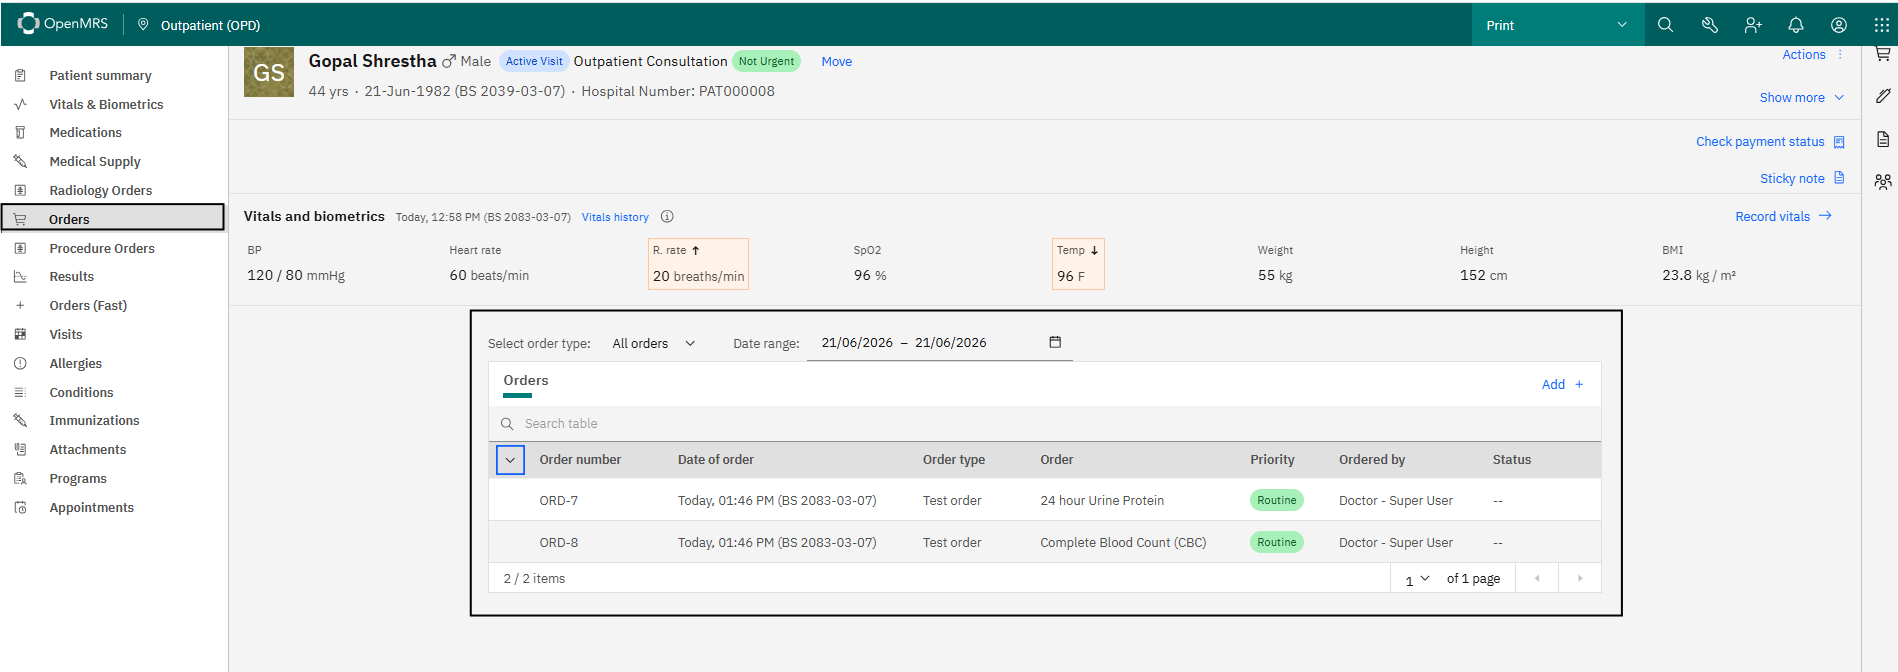
Task: Go to the previous page arrow
Action: (1537, 578)
